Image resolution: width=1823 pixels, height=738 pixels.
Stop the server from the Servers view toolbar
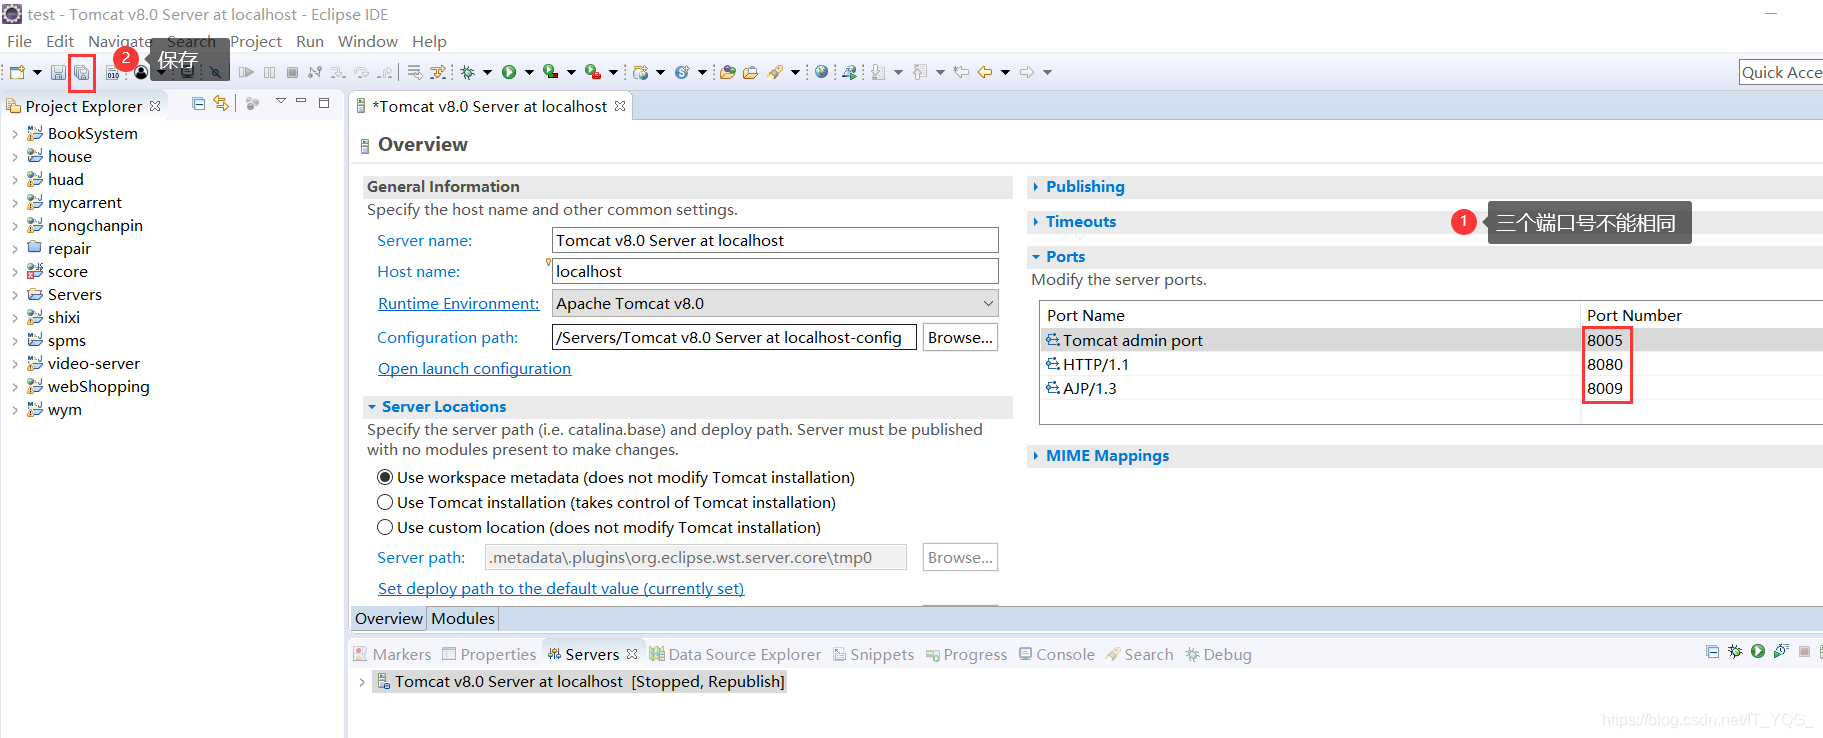[1804, 652]
